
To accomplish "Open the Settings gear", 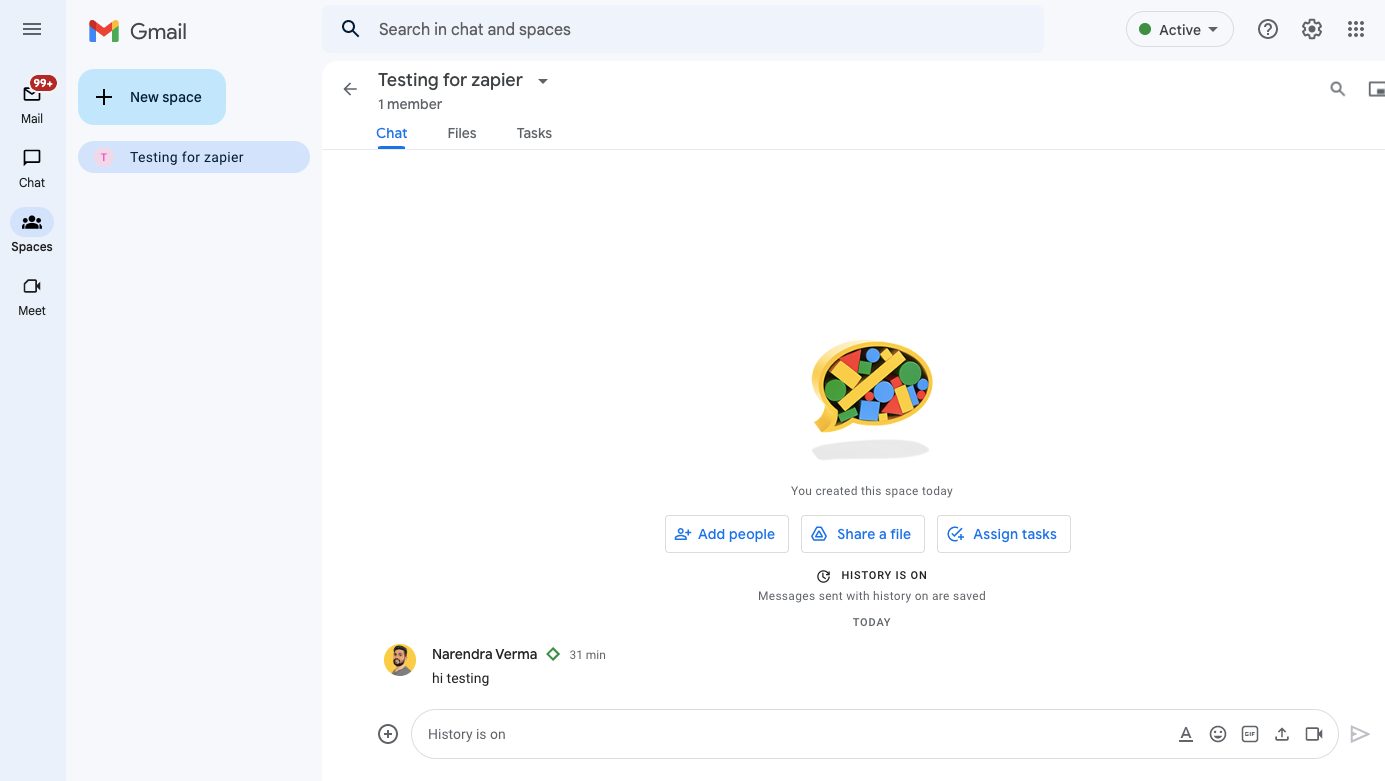I will point(1312,29).
